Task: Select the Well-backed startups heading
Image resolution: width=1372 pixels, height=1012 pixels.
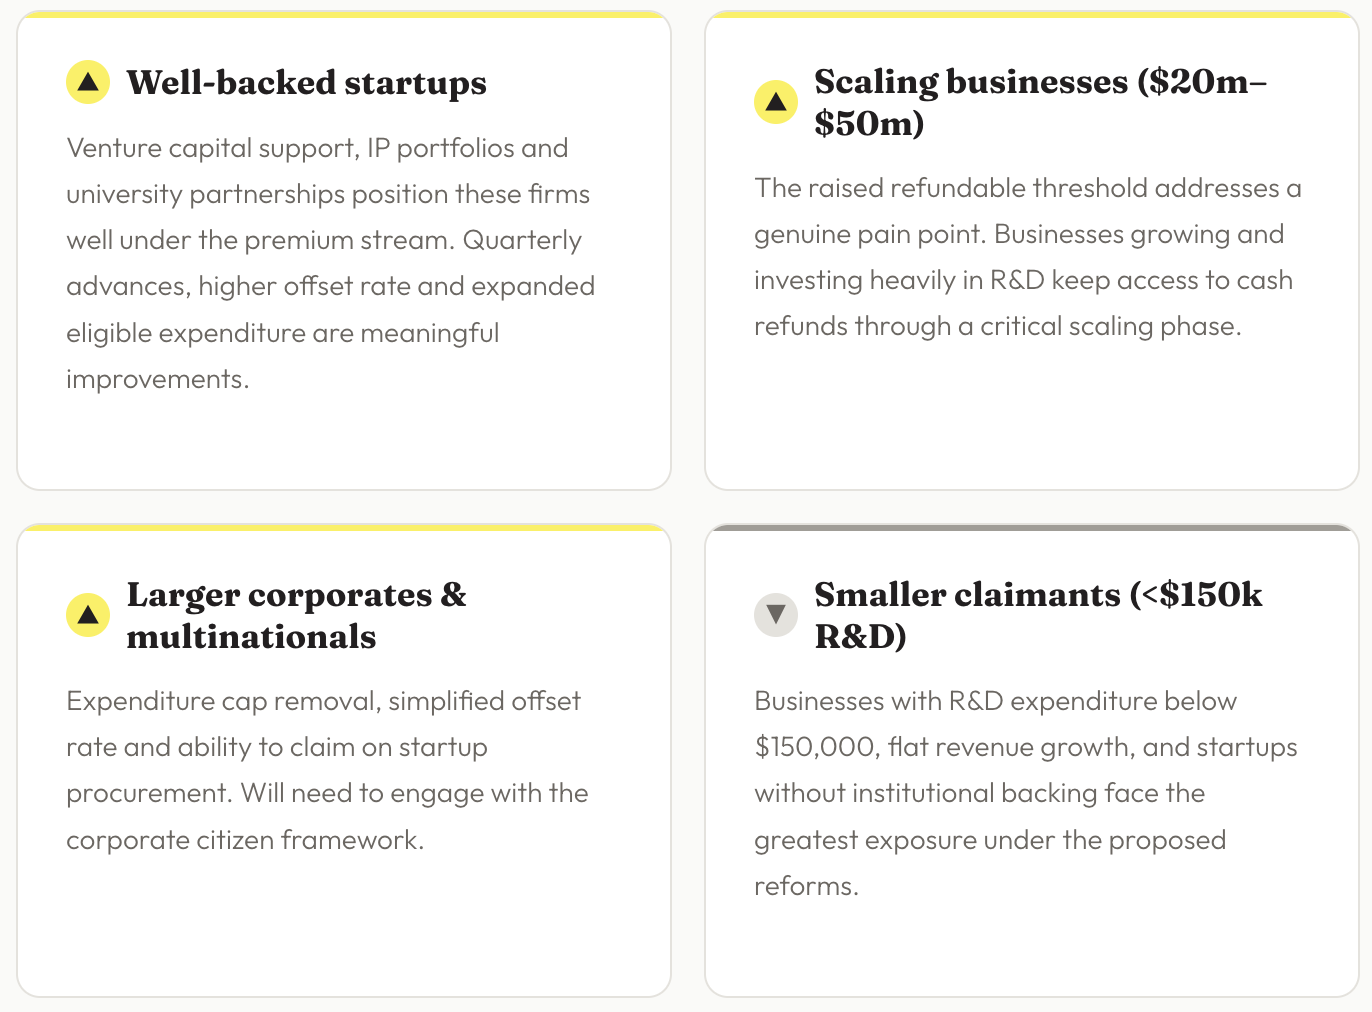Action: [306, 83]
